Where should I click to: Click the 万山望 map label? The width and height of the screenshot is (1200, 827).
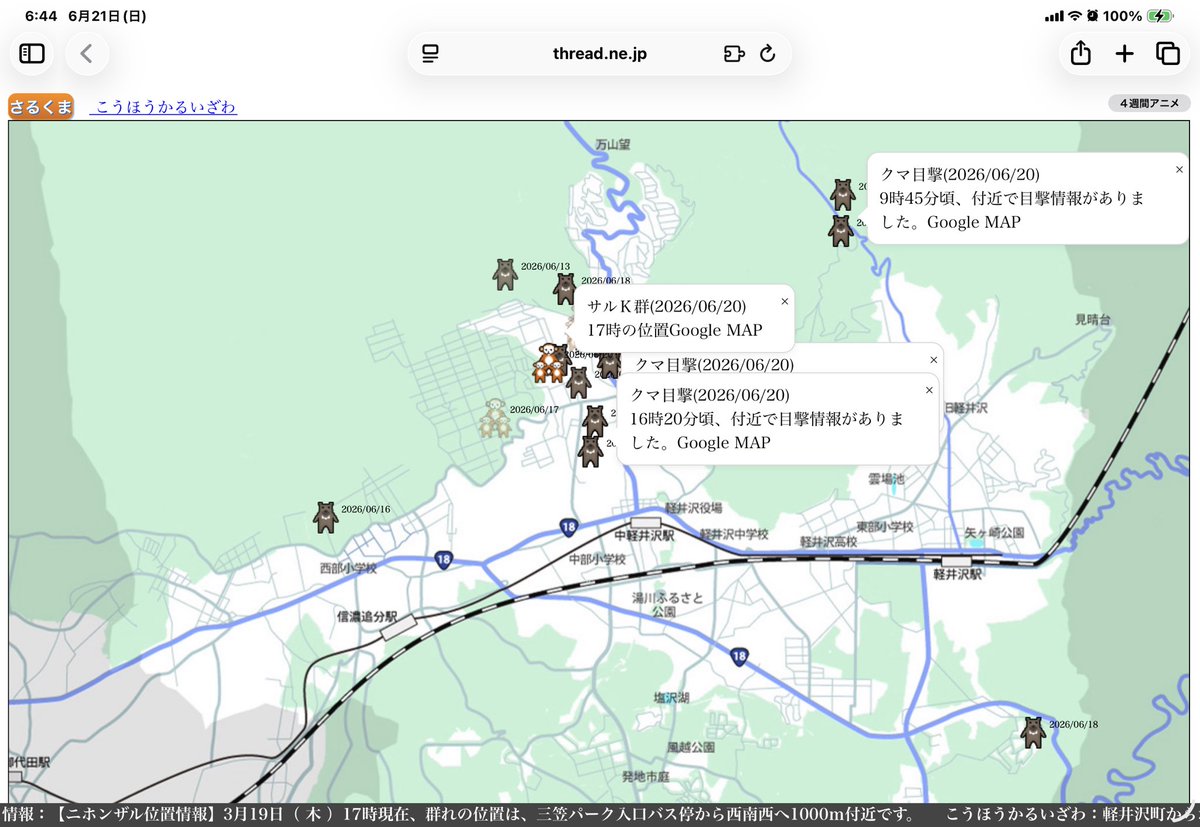(x=613, y=144)
